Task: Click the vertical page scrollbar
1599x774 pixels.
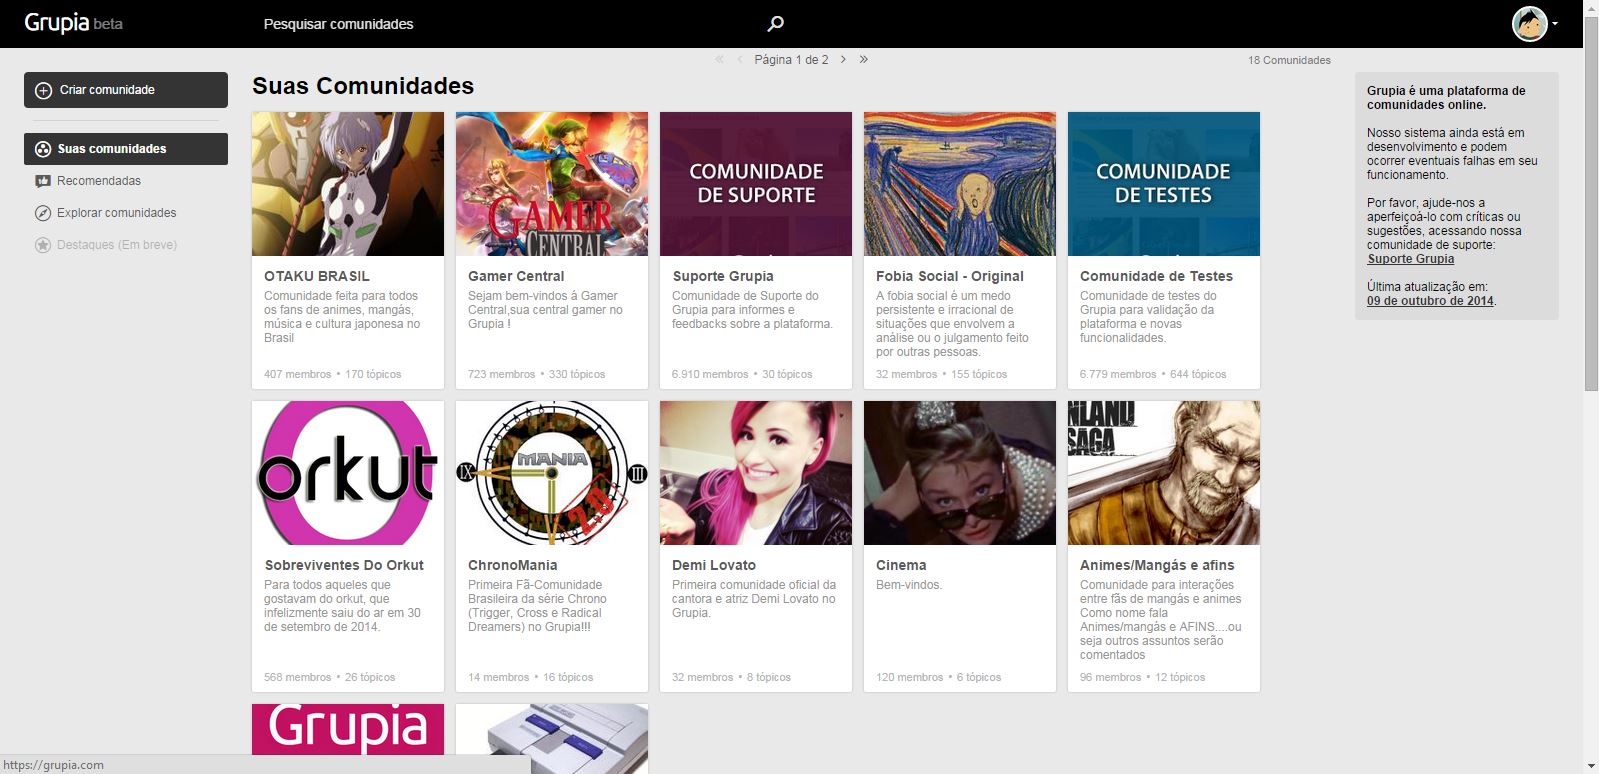Action: click(x=1591, y=220)
